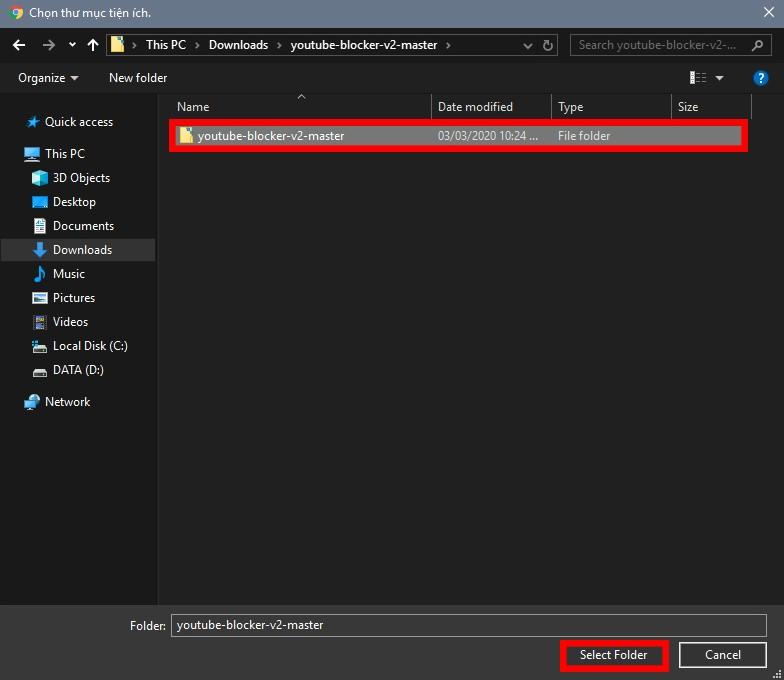This screenshot has height=680, width=784.
Task: Refresh the current folder view
Action: (548, 46)
